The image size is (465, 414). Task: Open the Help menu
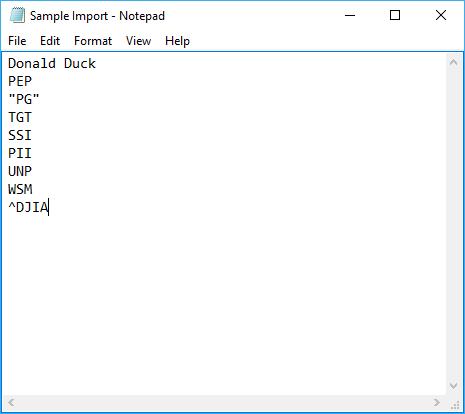(x=177, y=41)
